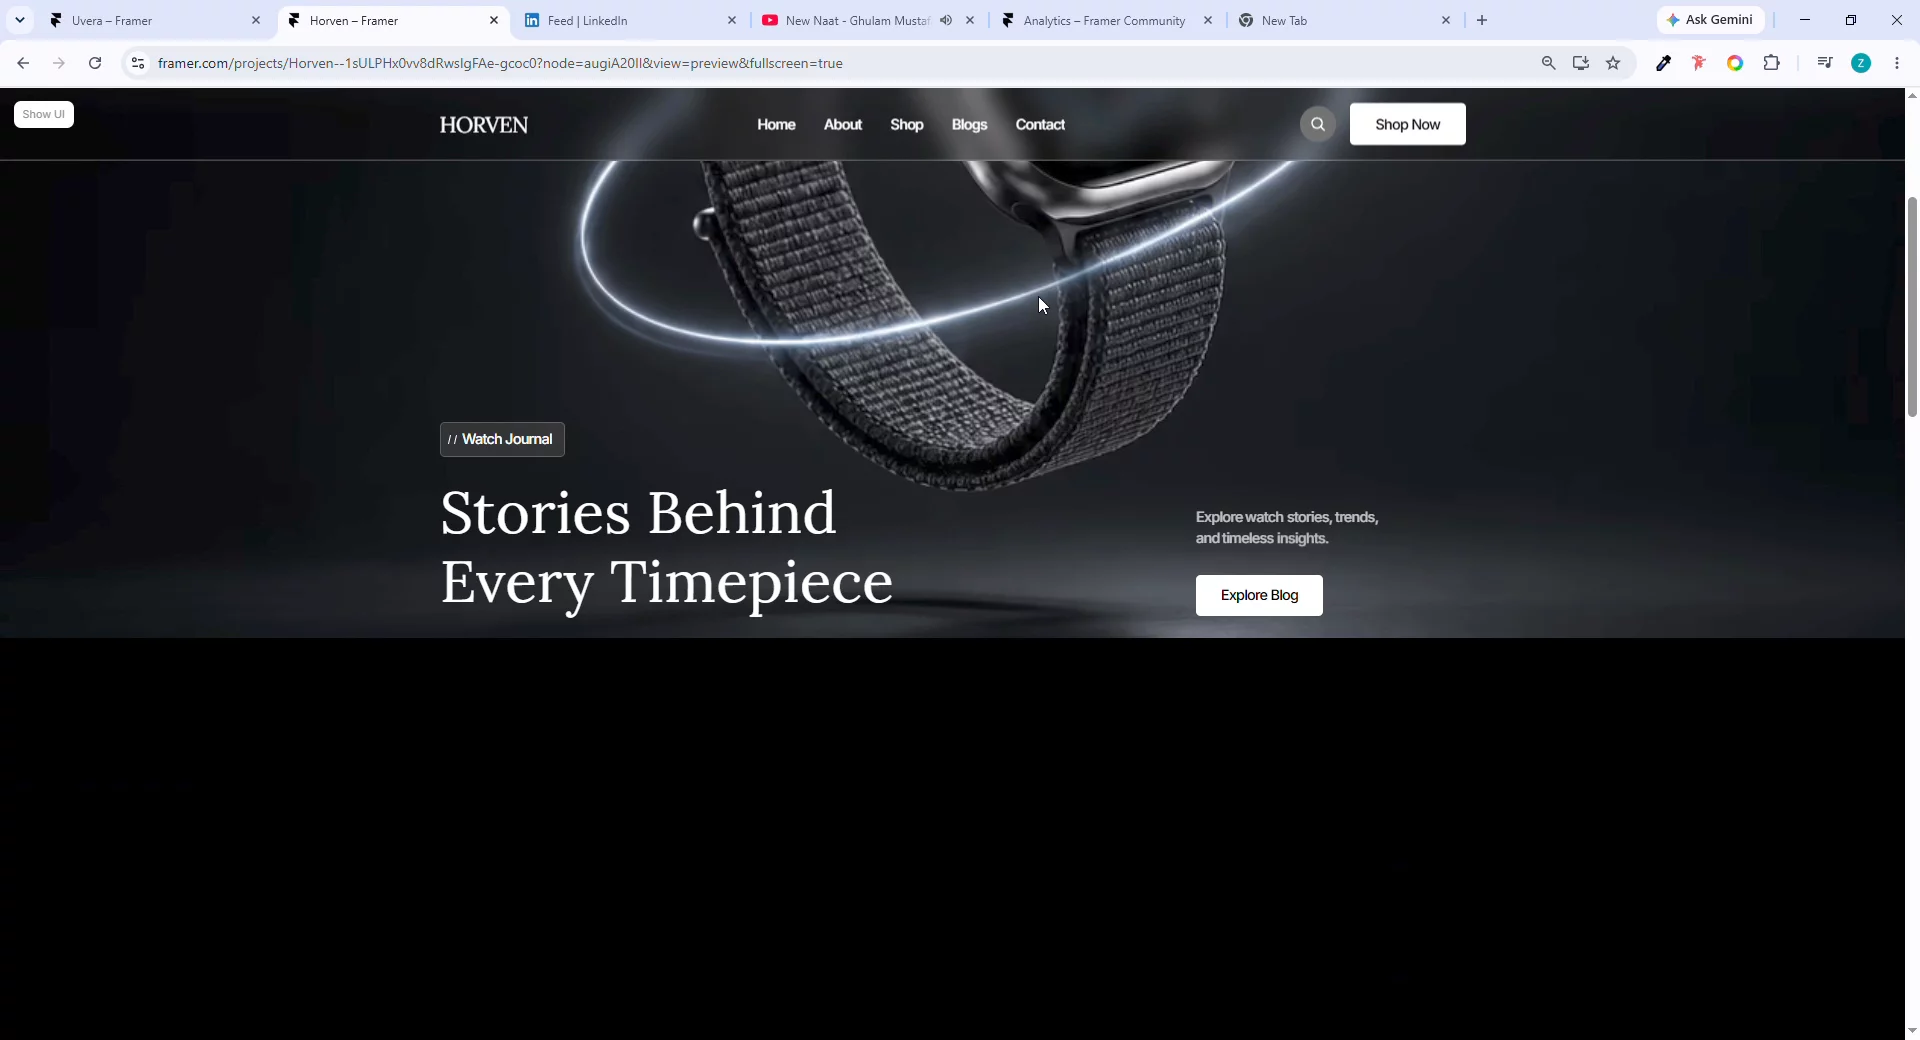Click the media control icon in toolbar
This screenshot has height=1040, width=1920.
pos(1825,63)
